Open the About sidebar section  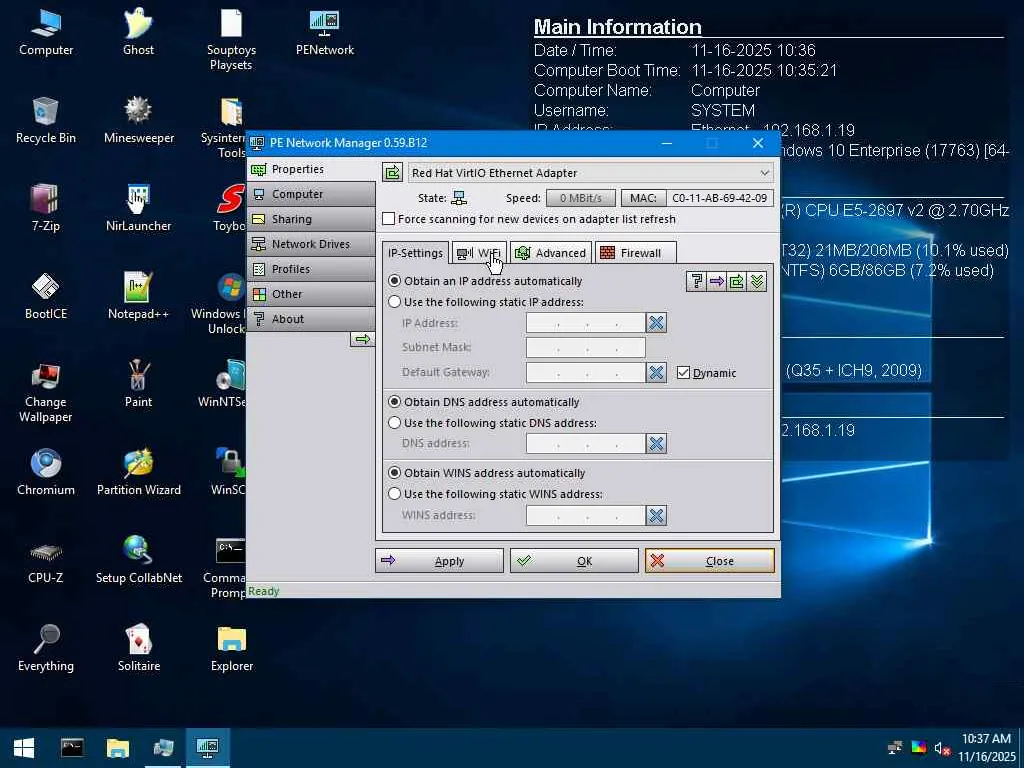coord(312,319)
